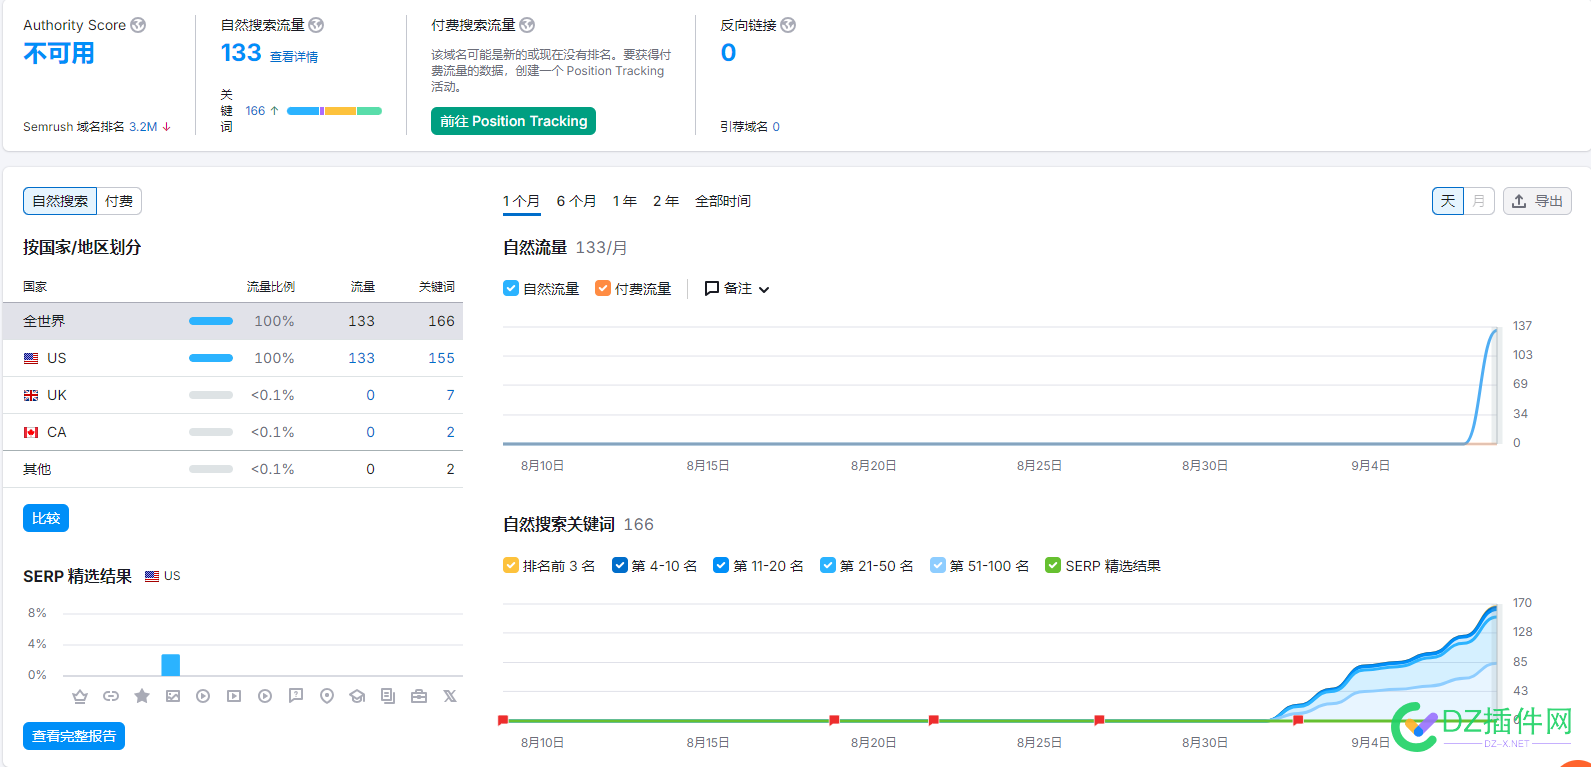1591x767 pixels.
Task: Click the graduation cap SERP icon
Action: tap(357, 696)
